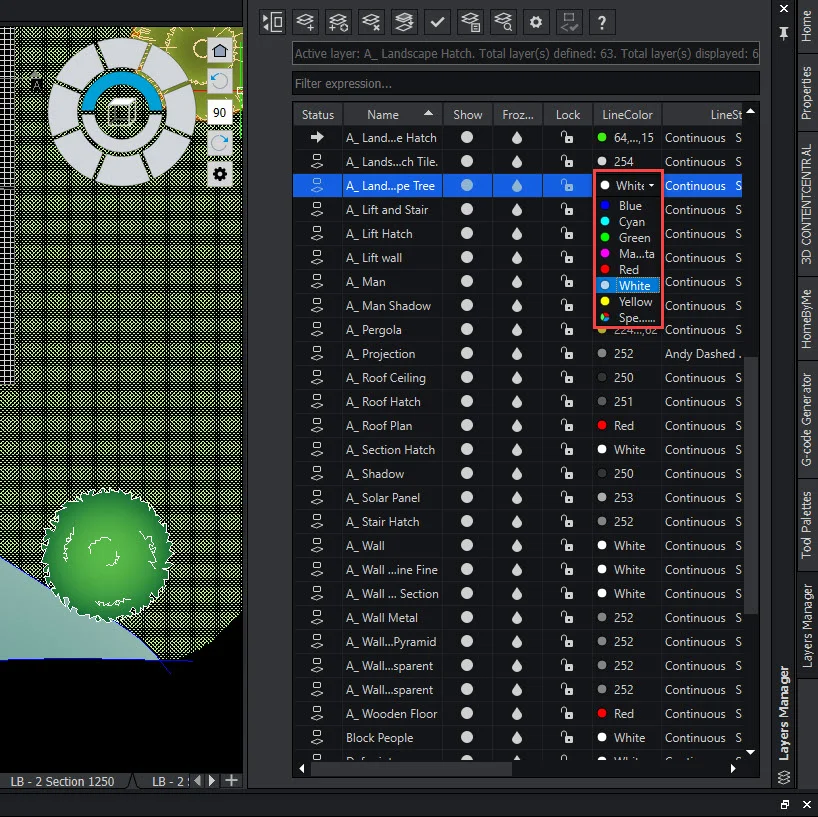
Task: Click the Delete Layer icon with X
Action: coord(371,21)
